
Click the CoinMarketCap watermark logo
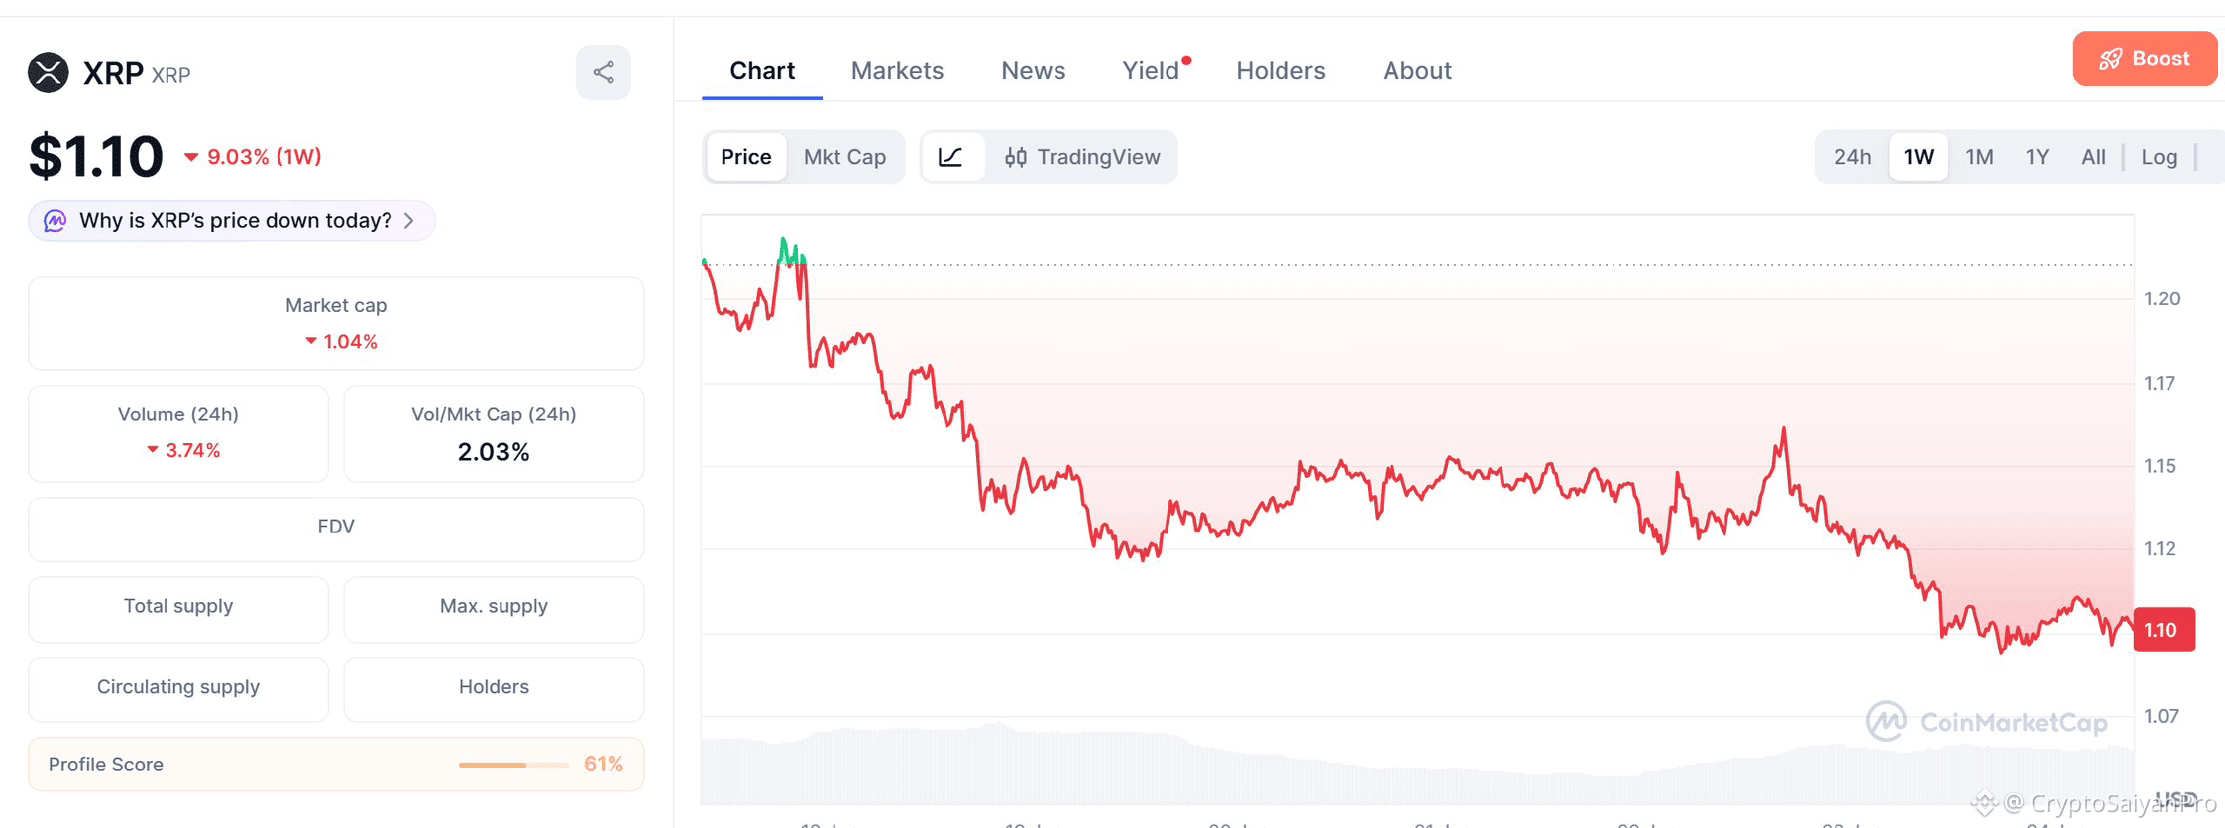click(1887, 721)
